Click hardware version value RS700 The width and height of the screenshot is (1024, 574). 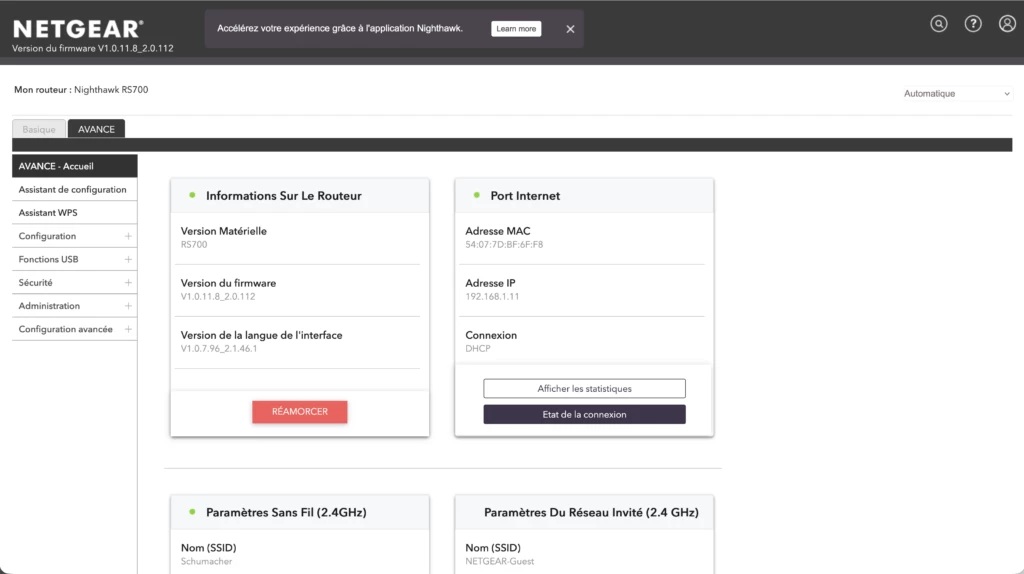tap(194, 244)
